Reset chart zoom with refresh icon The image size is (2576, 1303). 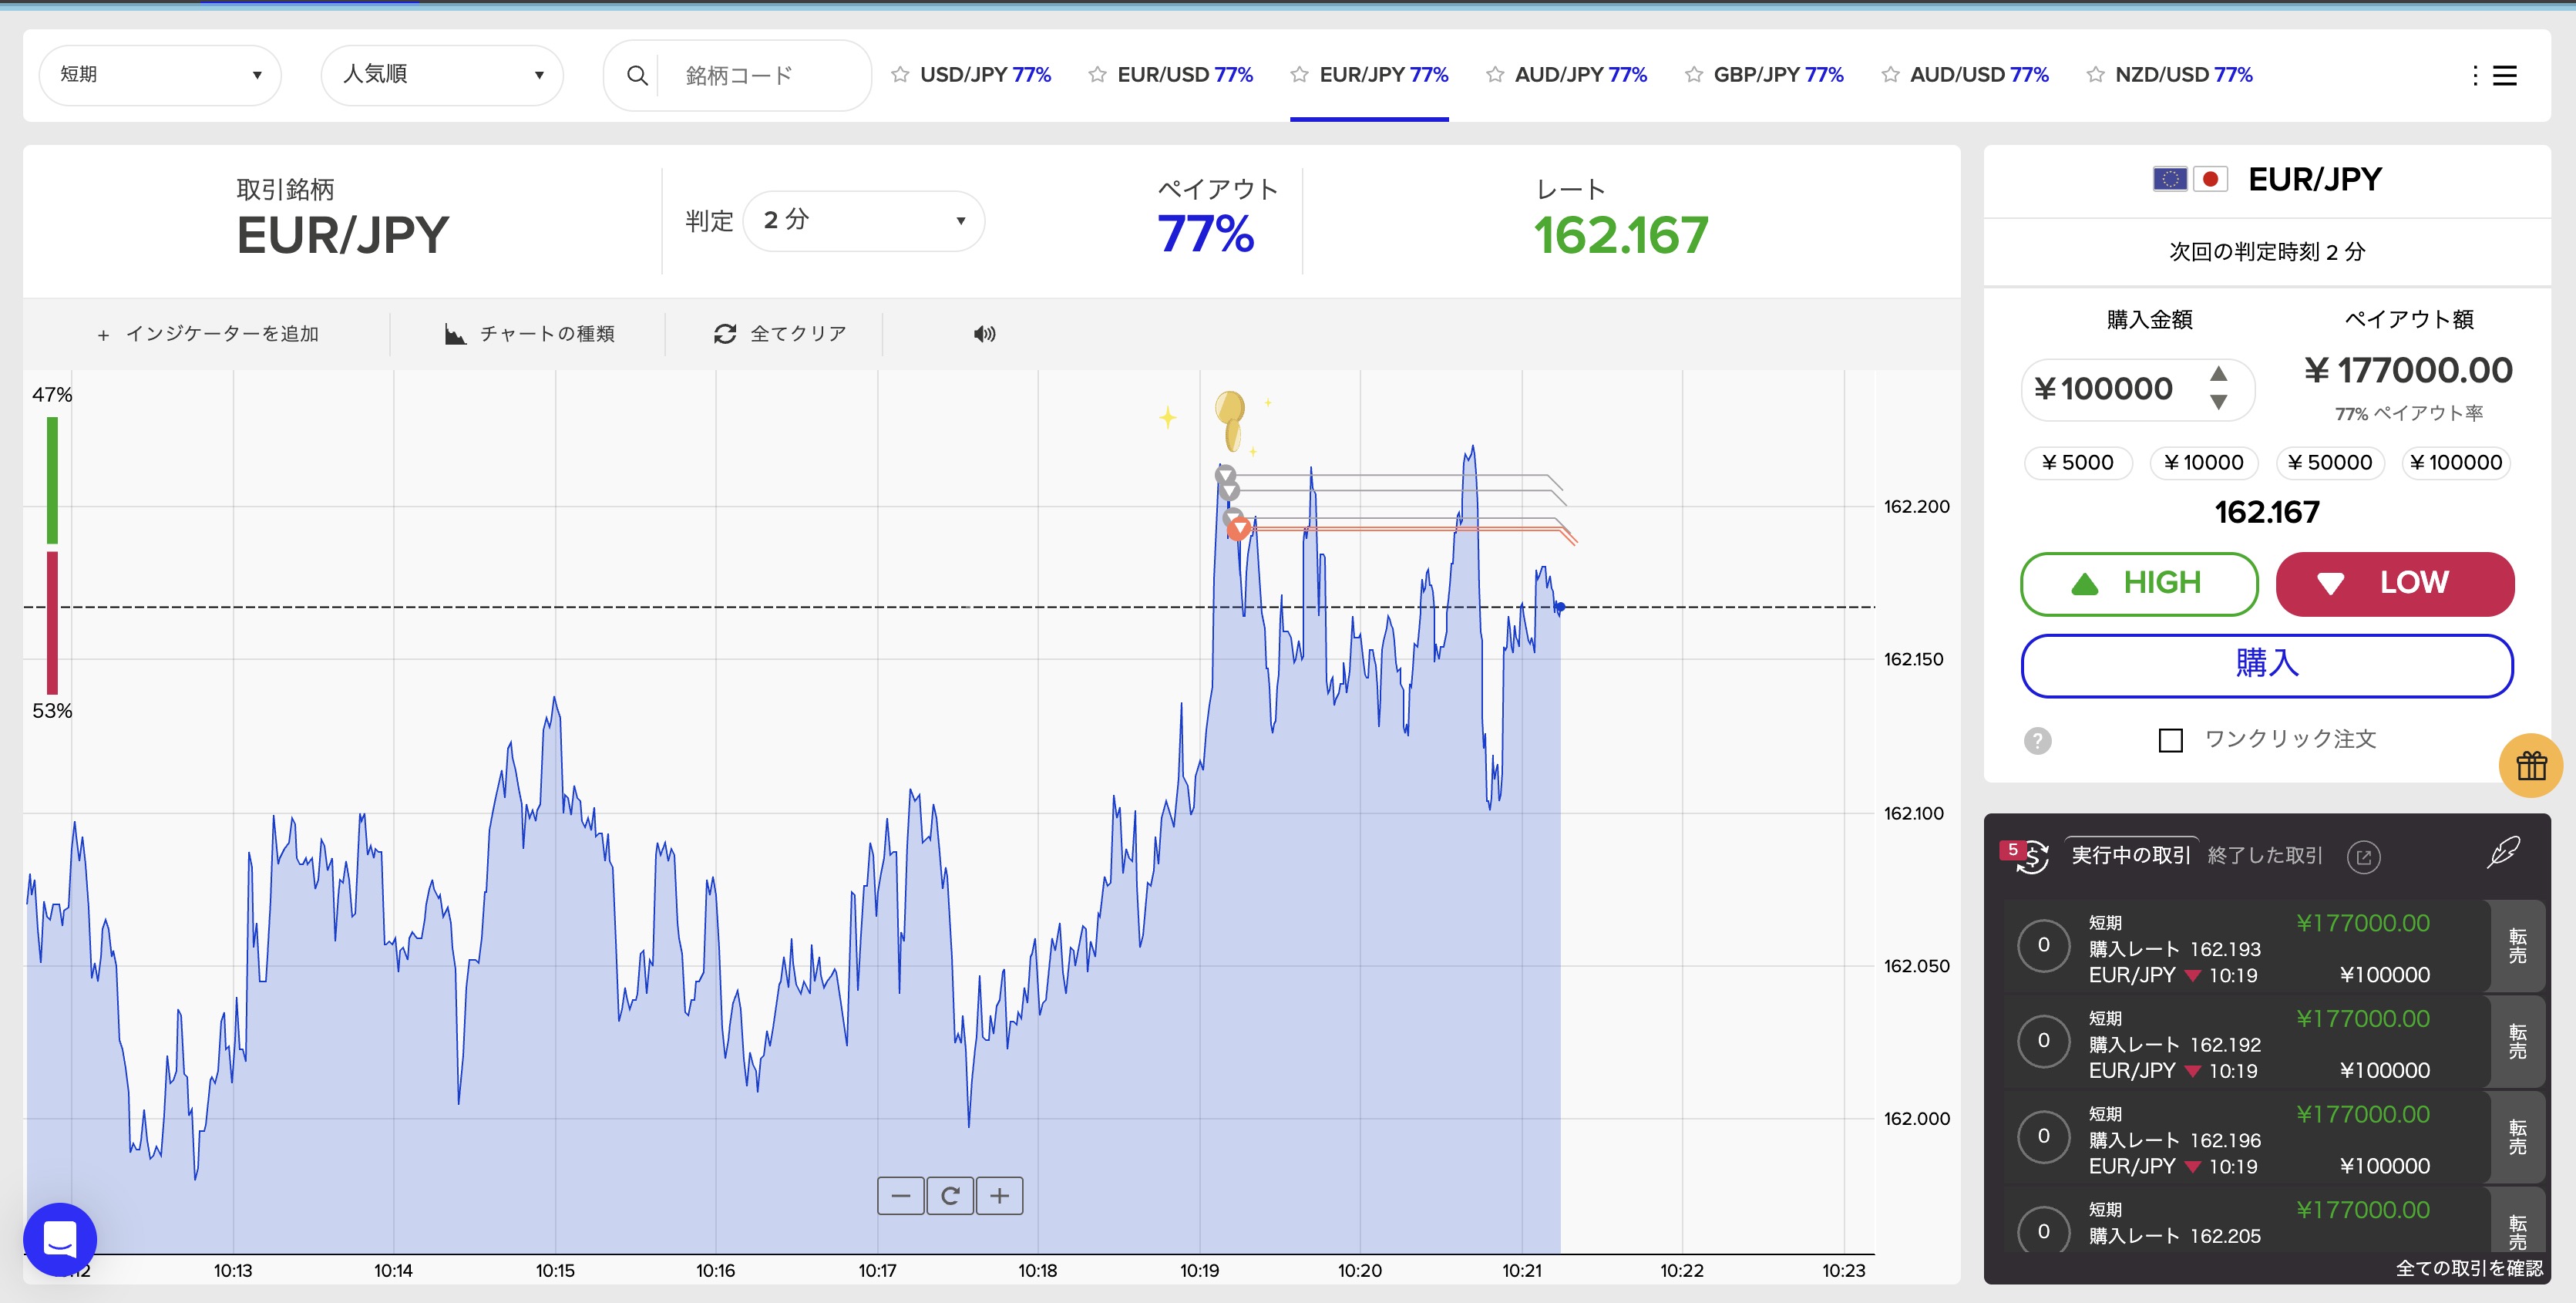coord(950,1196)
